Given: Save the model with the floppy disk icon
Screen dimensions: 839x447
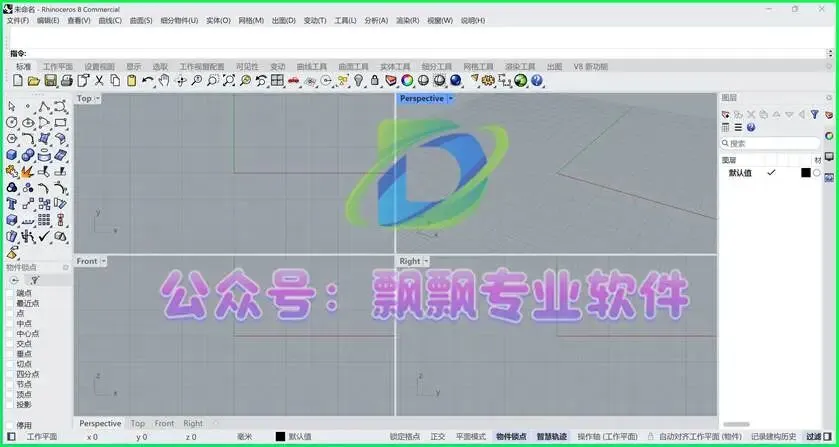Looking at the screenshot, I should (50, 81).
